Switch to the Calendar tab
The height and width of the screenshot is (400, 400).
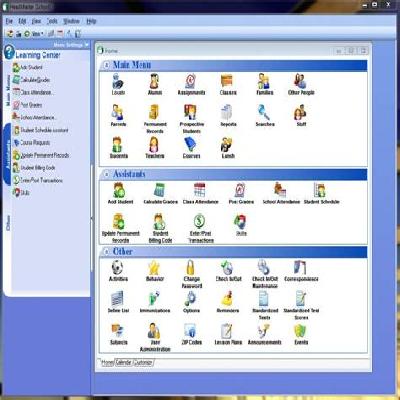[124, 362]
